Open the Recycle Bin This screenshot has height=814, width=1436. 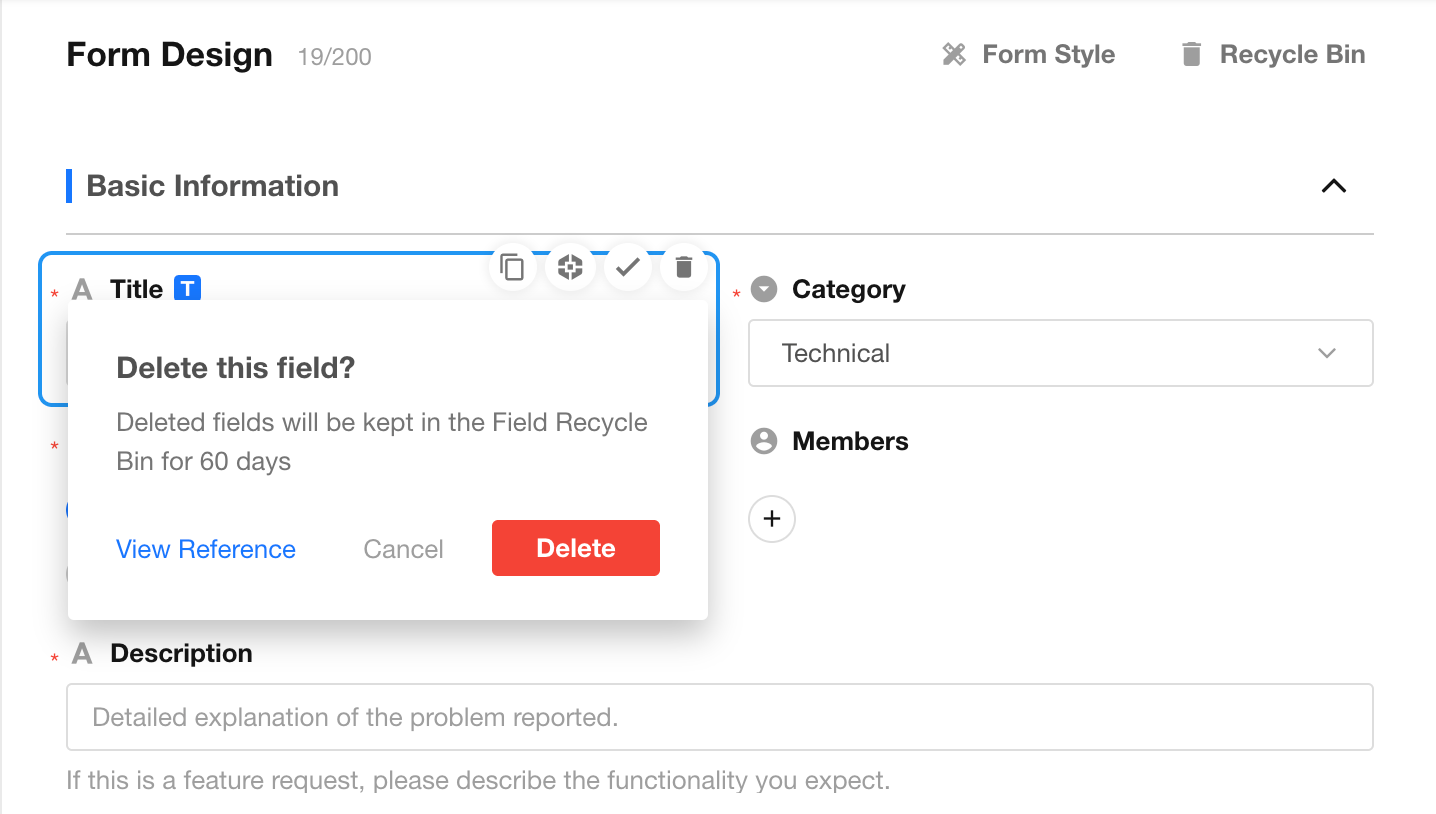click(1272, 54)
